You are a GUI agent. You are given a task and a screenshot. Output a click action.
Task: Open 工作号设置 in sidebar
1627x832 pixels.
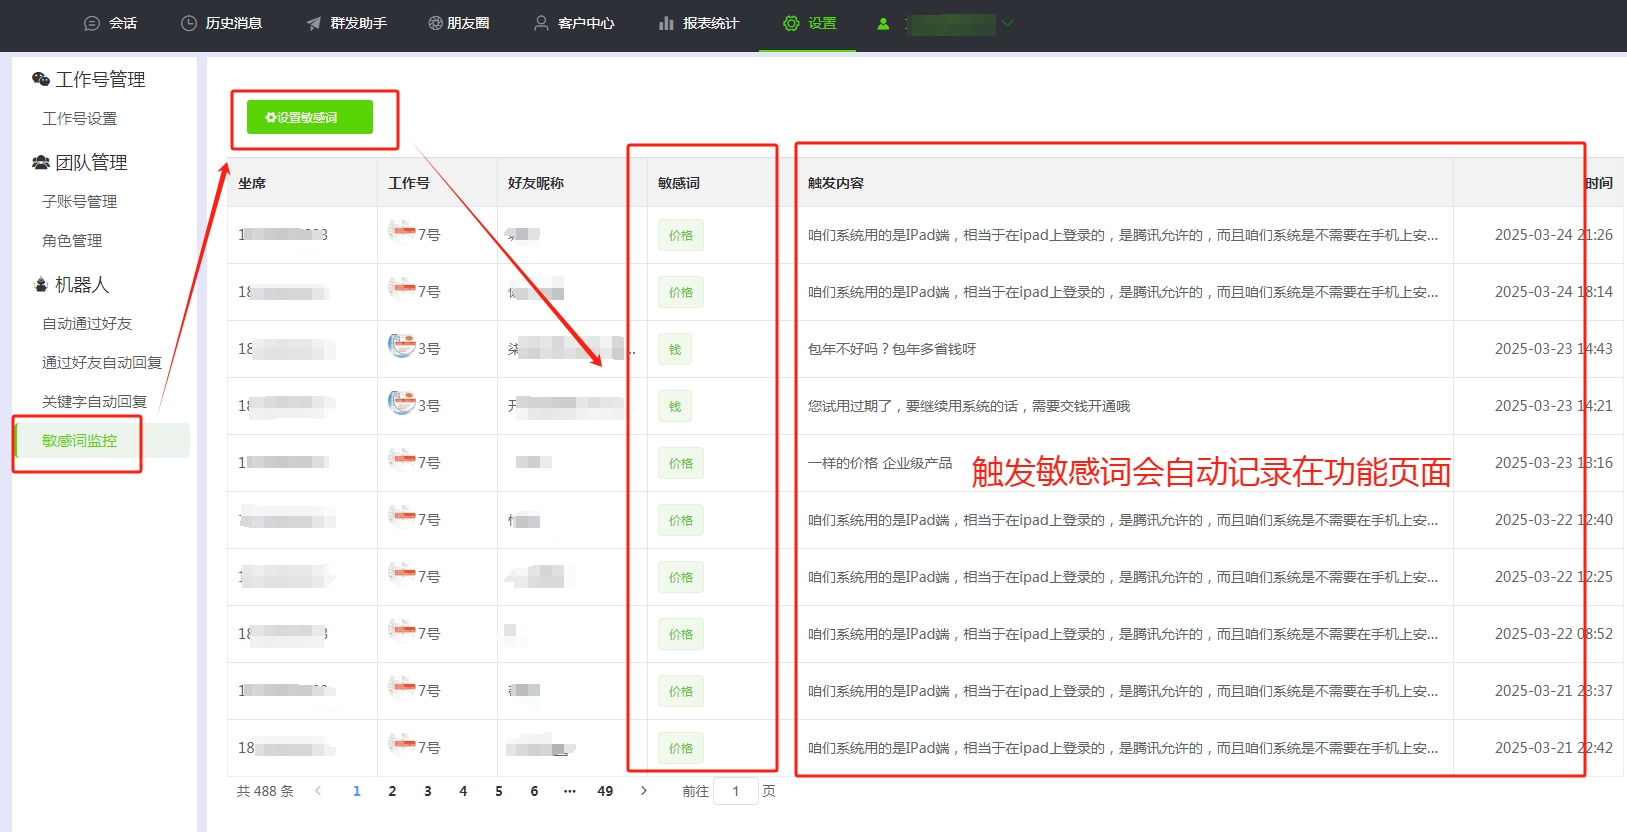80,118
